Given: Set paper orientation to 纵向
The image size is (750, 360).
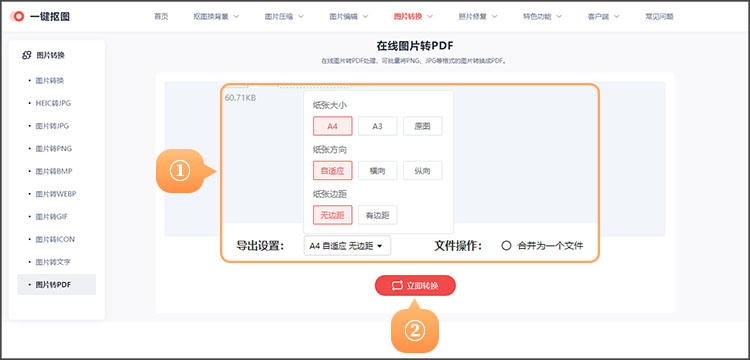Looking at the screenshot, I should (423, 171).
